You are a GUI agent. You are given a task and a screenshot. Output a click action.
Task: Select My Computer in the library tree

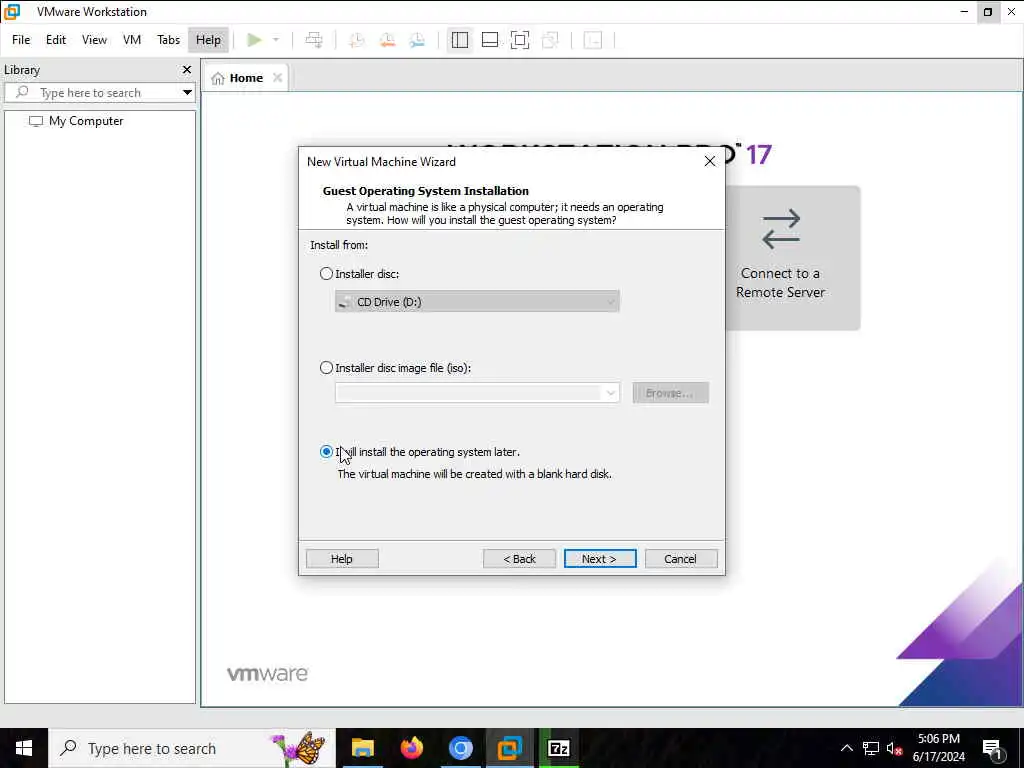(76, 121)
